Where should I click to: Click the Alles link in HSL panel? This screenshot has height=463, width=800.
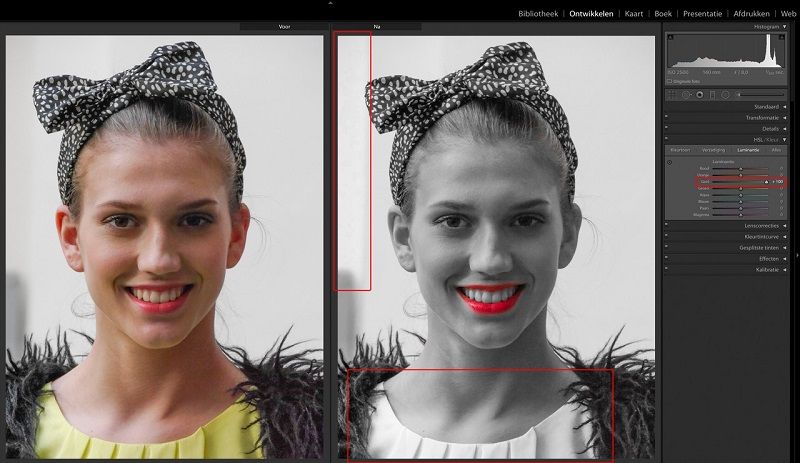pos(776,150)
